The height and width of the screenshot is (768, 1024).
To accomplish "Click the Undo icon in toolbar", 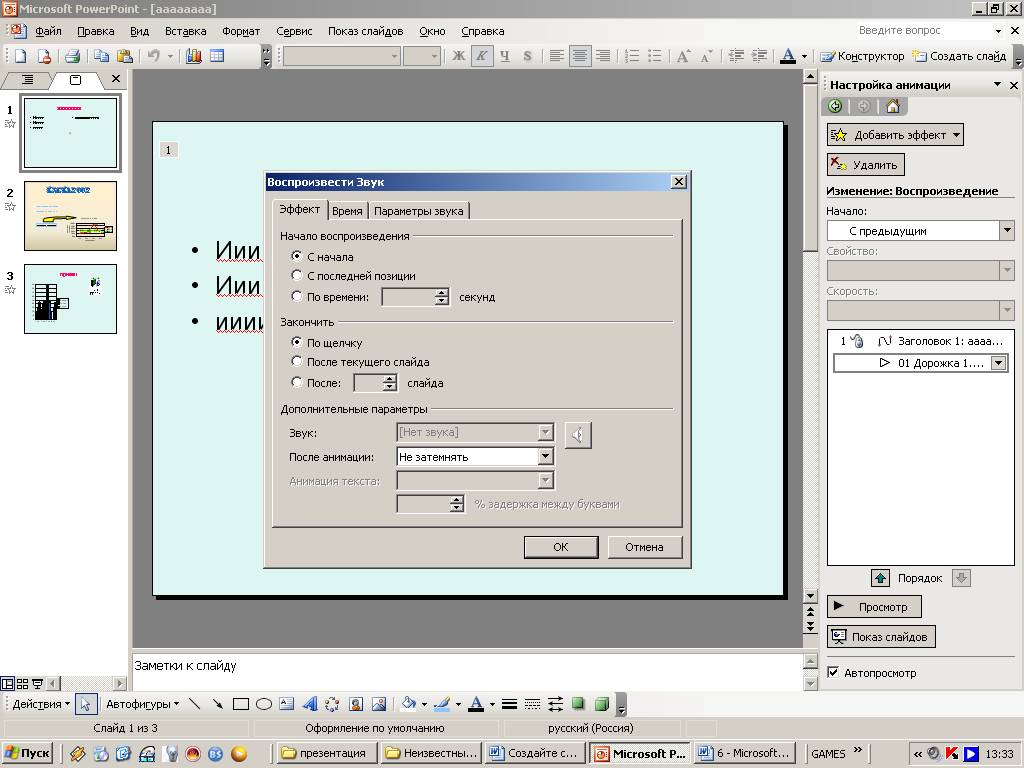I will pyautogui.click(x=153, y=56).
